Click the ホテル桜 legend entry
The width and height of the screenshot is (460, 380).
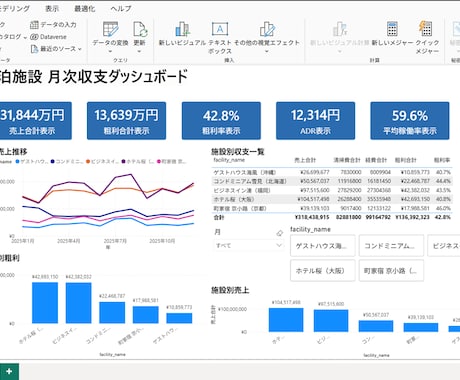click(x=138, y=162)
